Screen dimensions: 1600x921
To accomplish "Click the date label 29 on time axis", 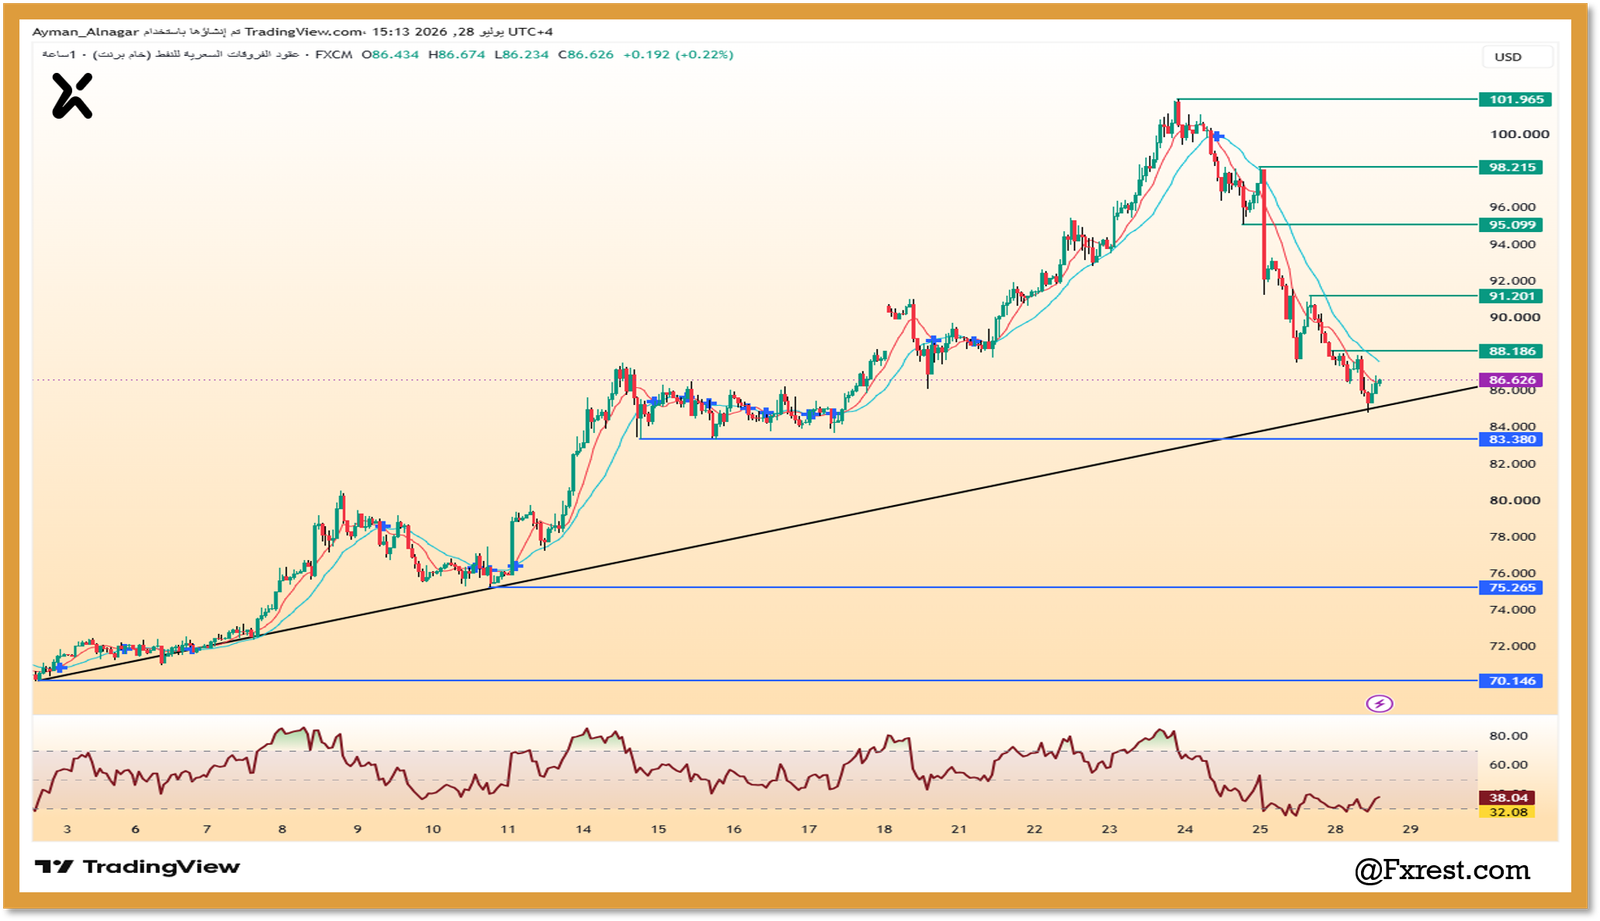I will (x=1410, y=829).
